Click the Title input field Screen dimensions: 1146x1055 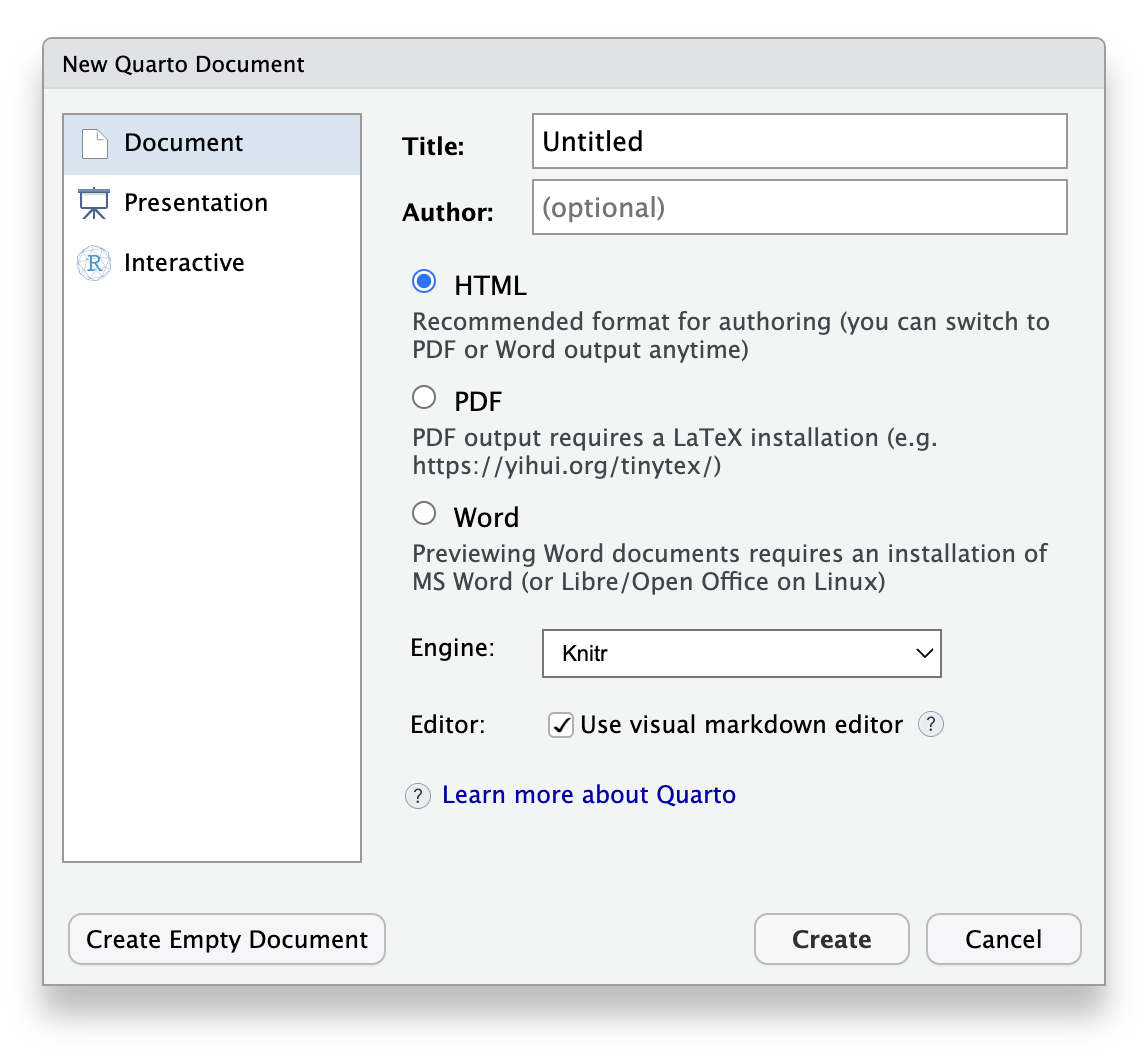[x=800, y=141]
